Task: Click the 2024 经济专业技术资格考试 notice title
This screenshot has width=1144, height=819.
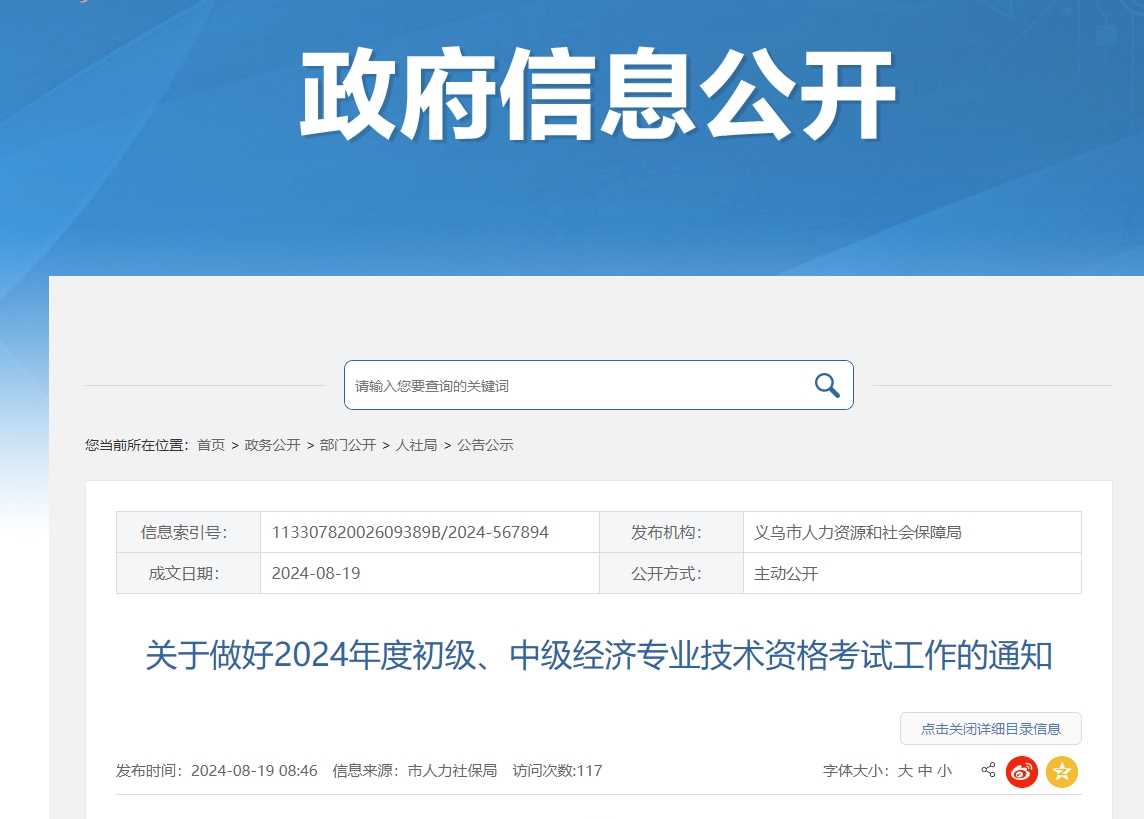Action: tap(598, 656)
